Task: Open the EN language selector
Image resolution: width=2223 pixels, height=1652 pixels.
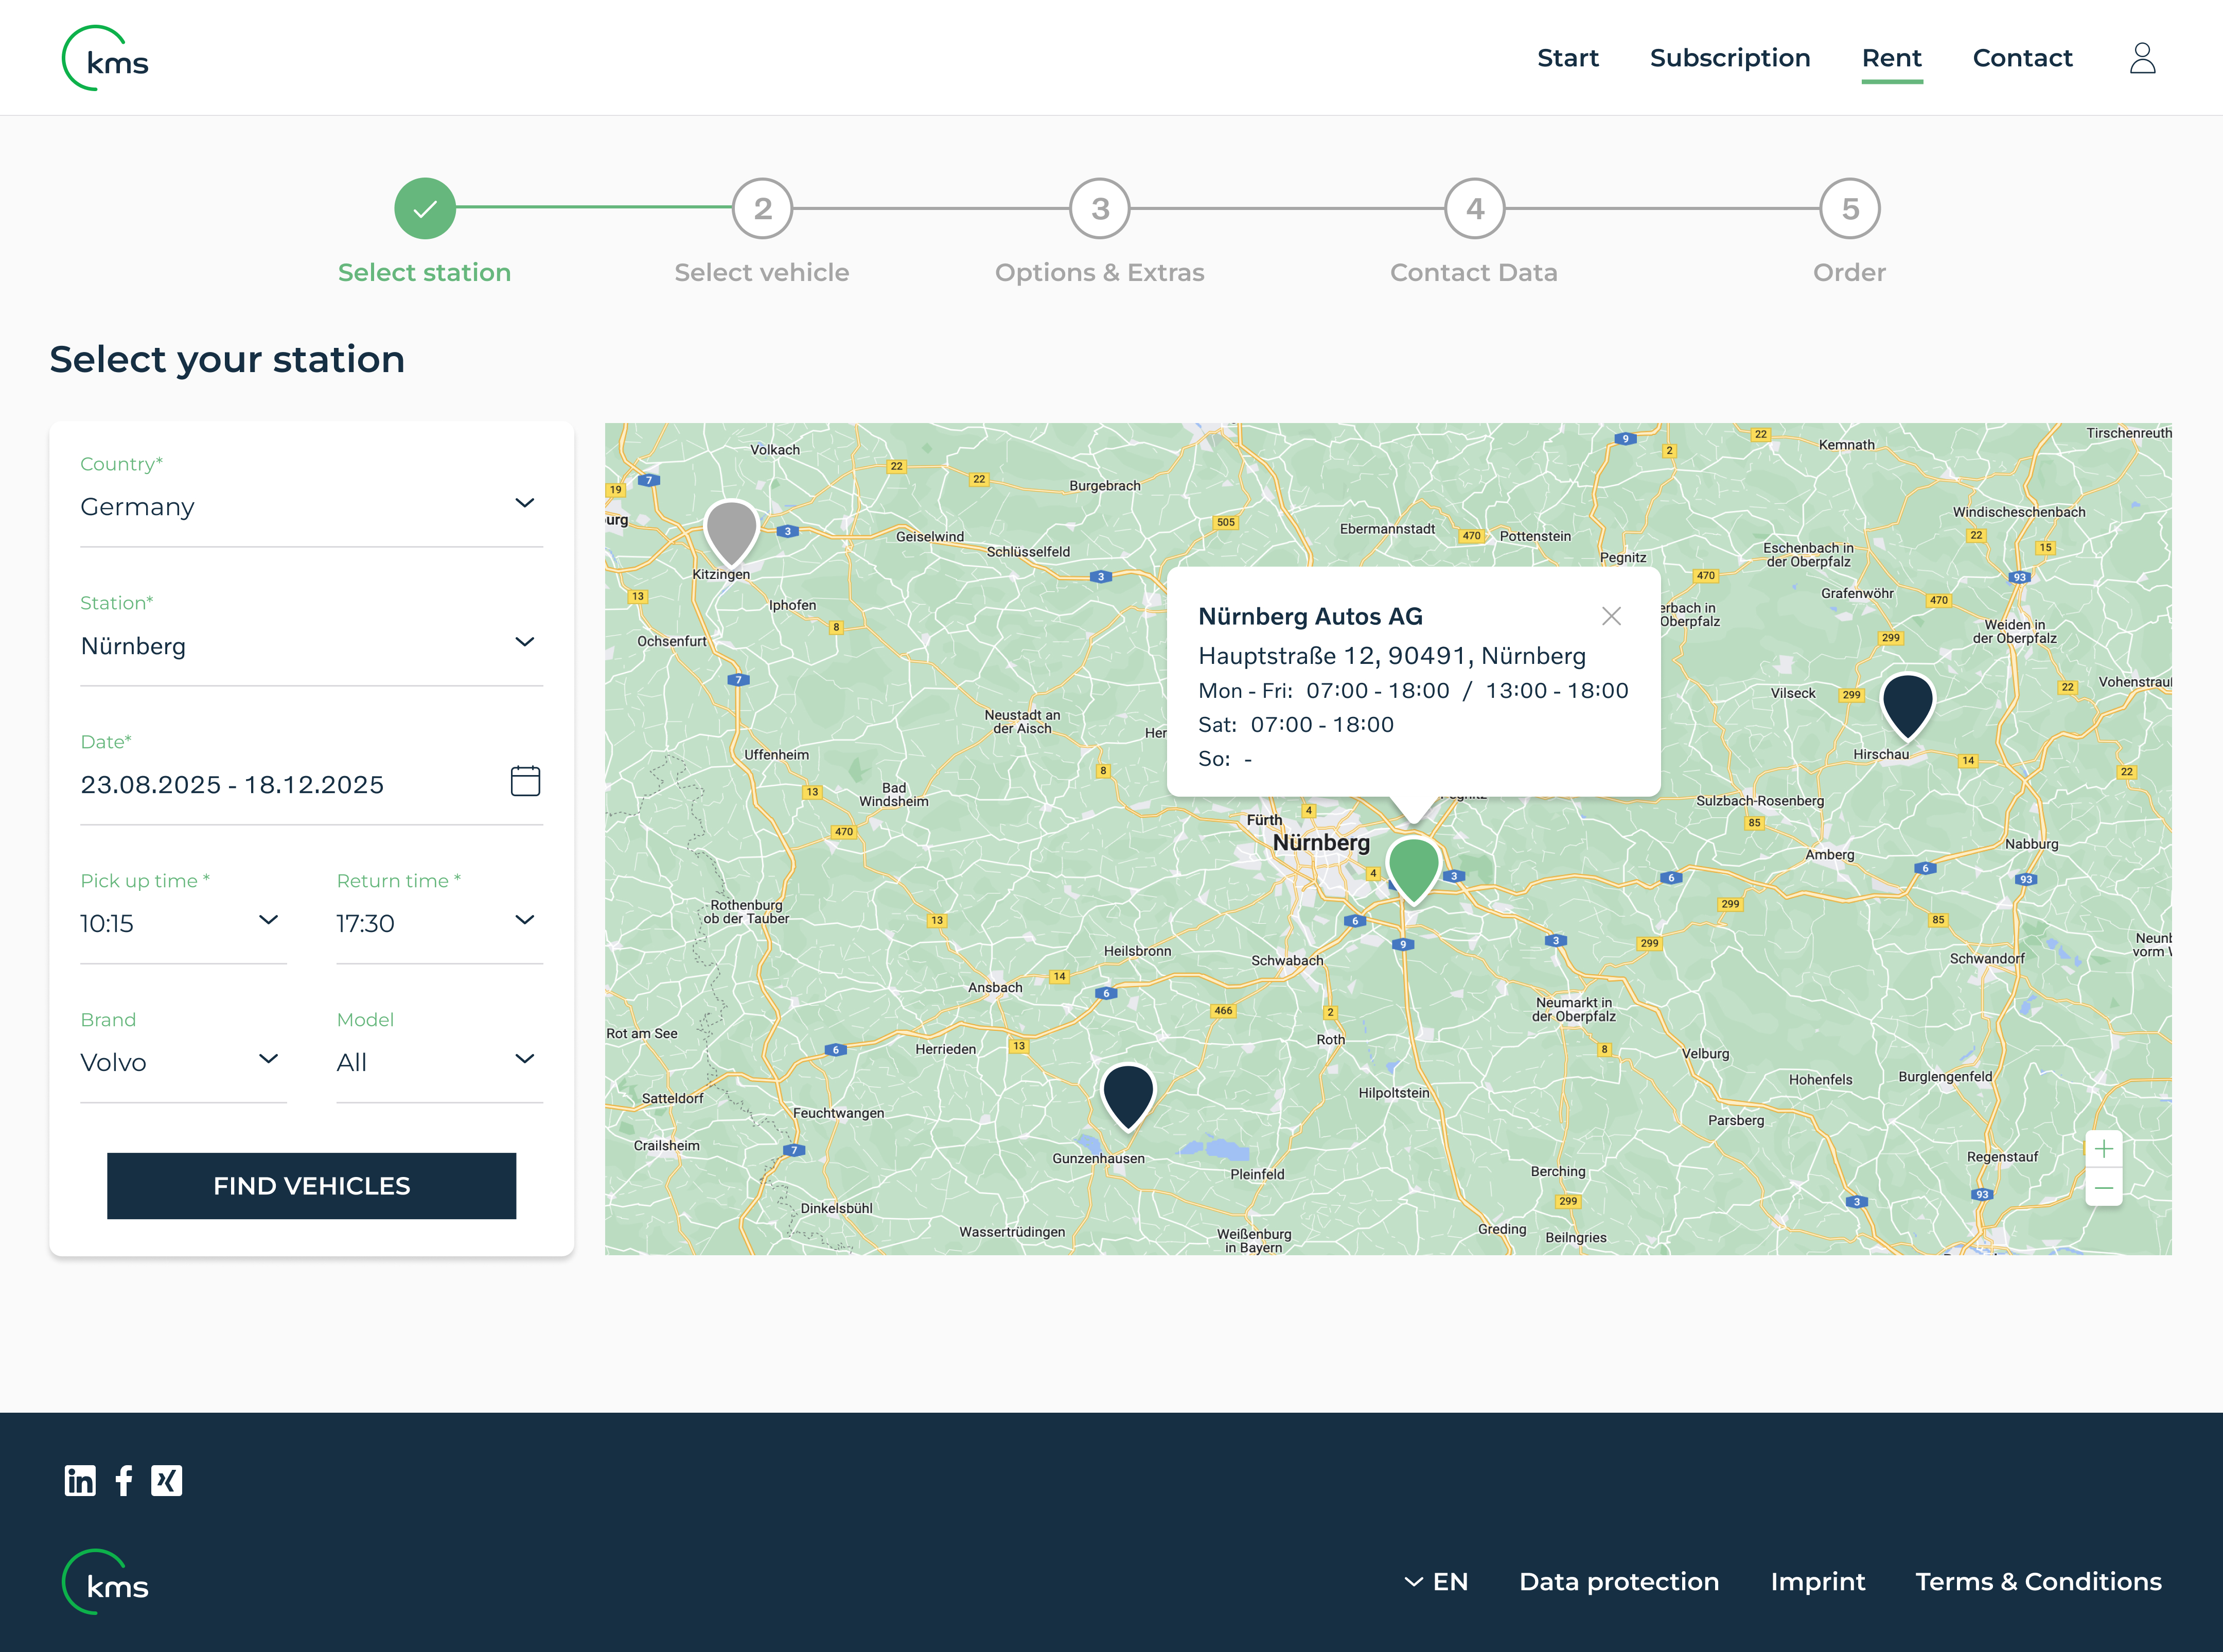Action: 1437,1581
